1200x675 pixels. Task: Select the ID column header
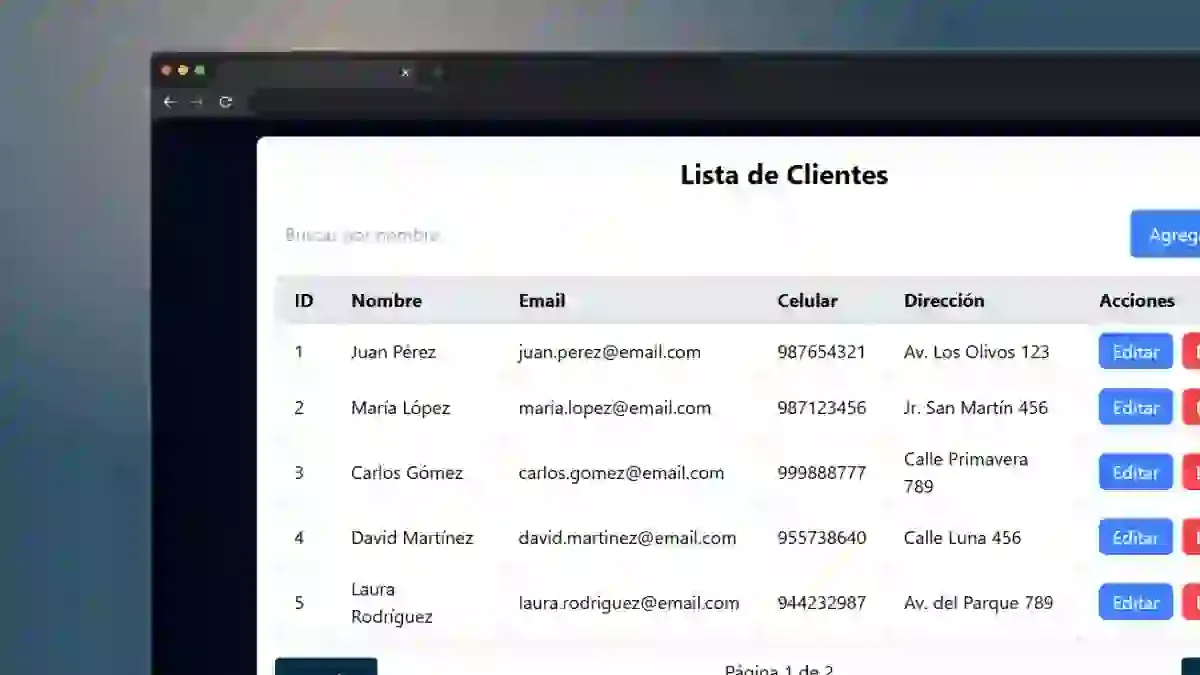(304, 301)
